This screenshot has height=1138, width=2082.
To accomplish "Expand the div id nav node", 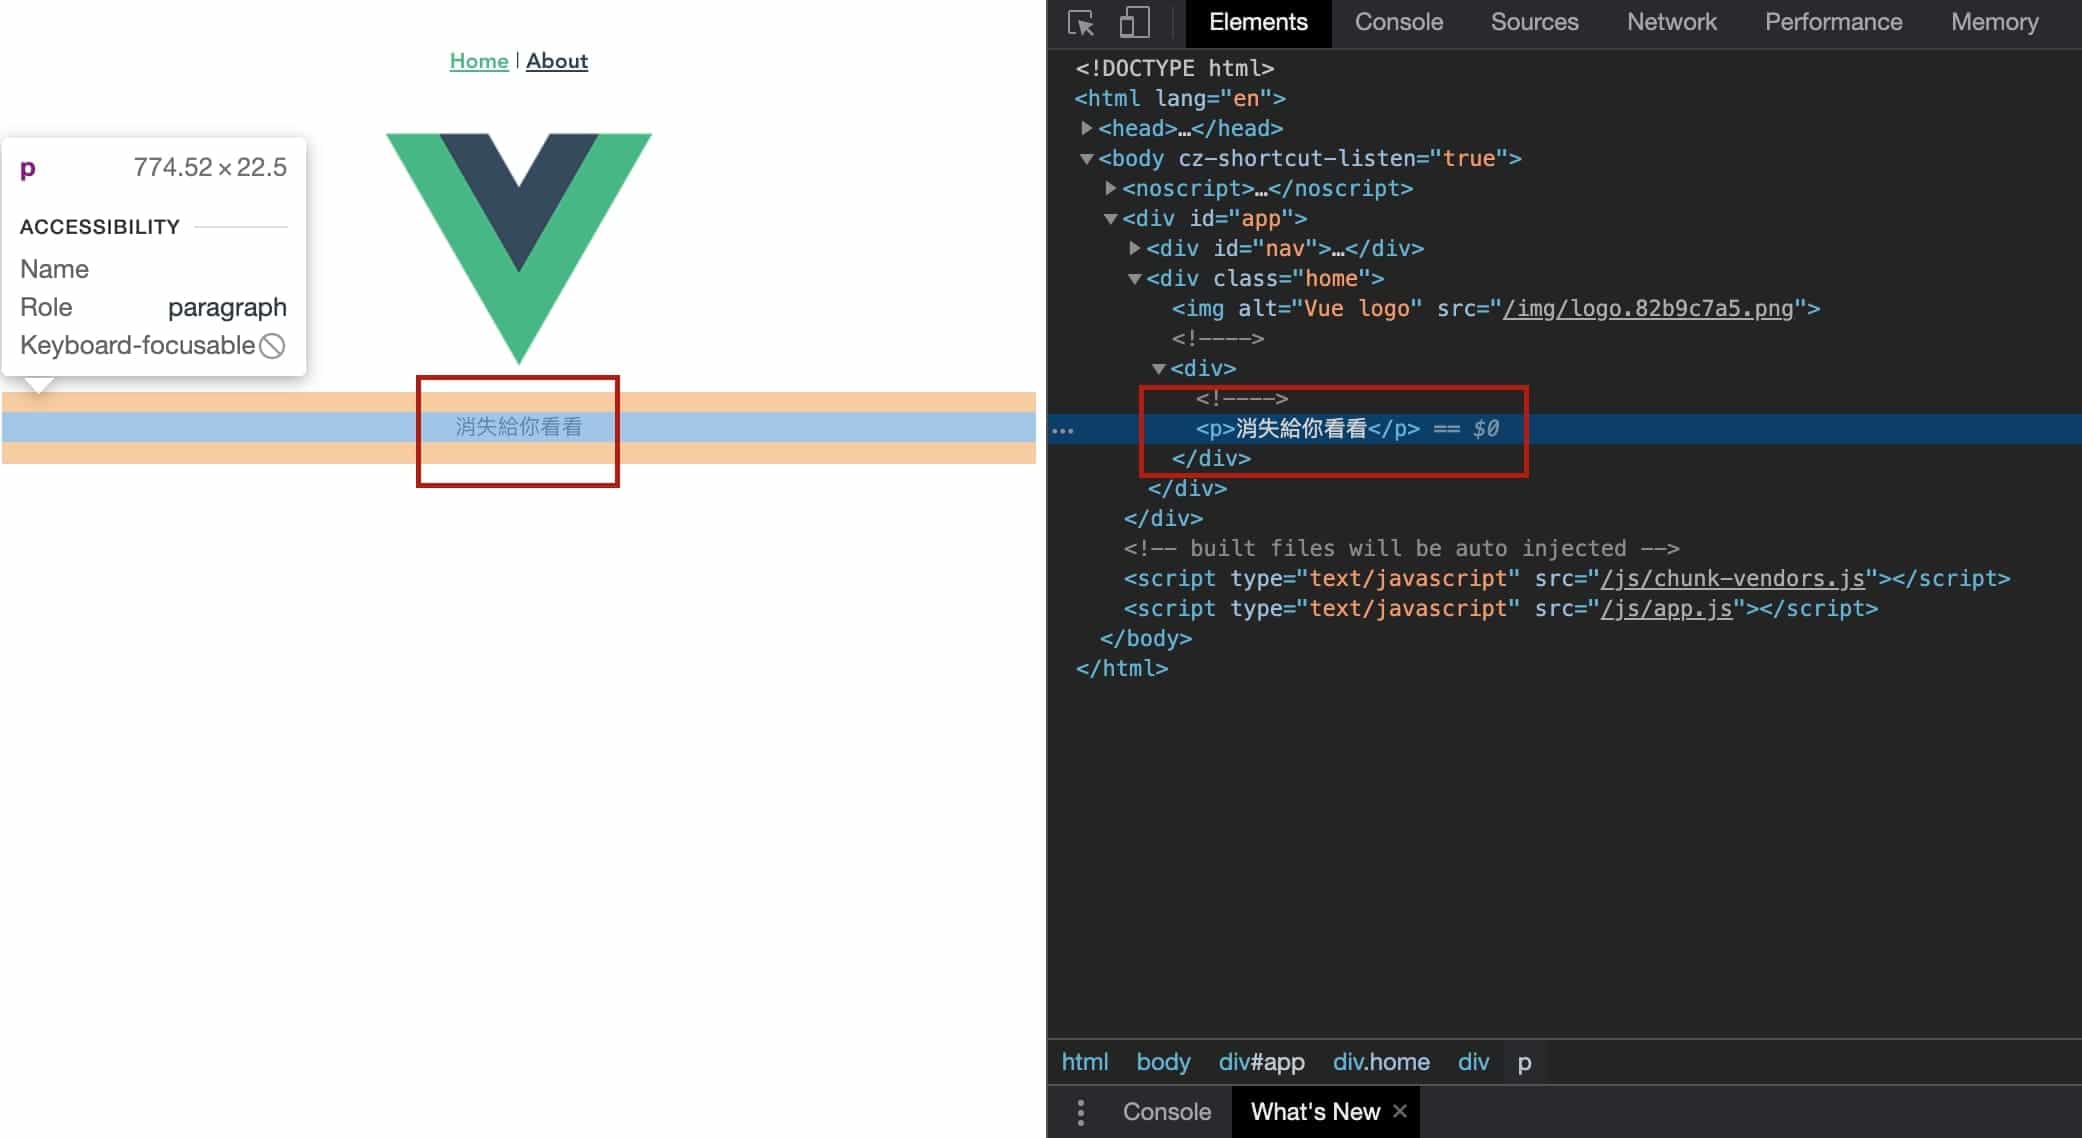I will [1134, 248].
